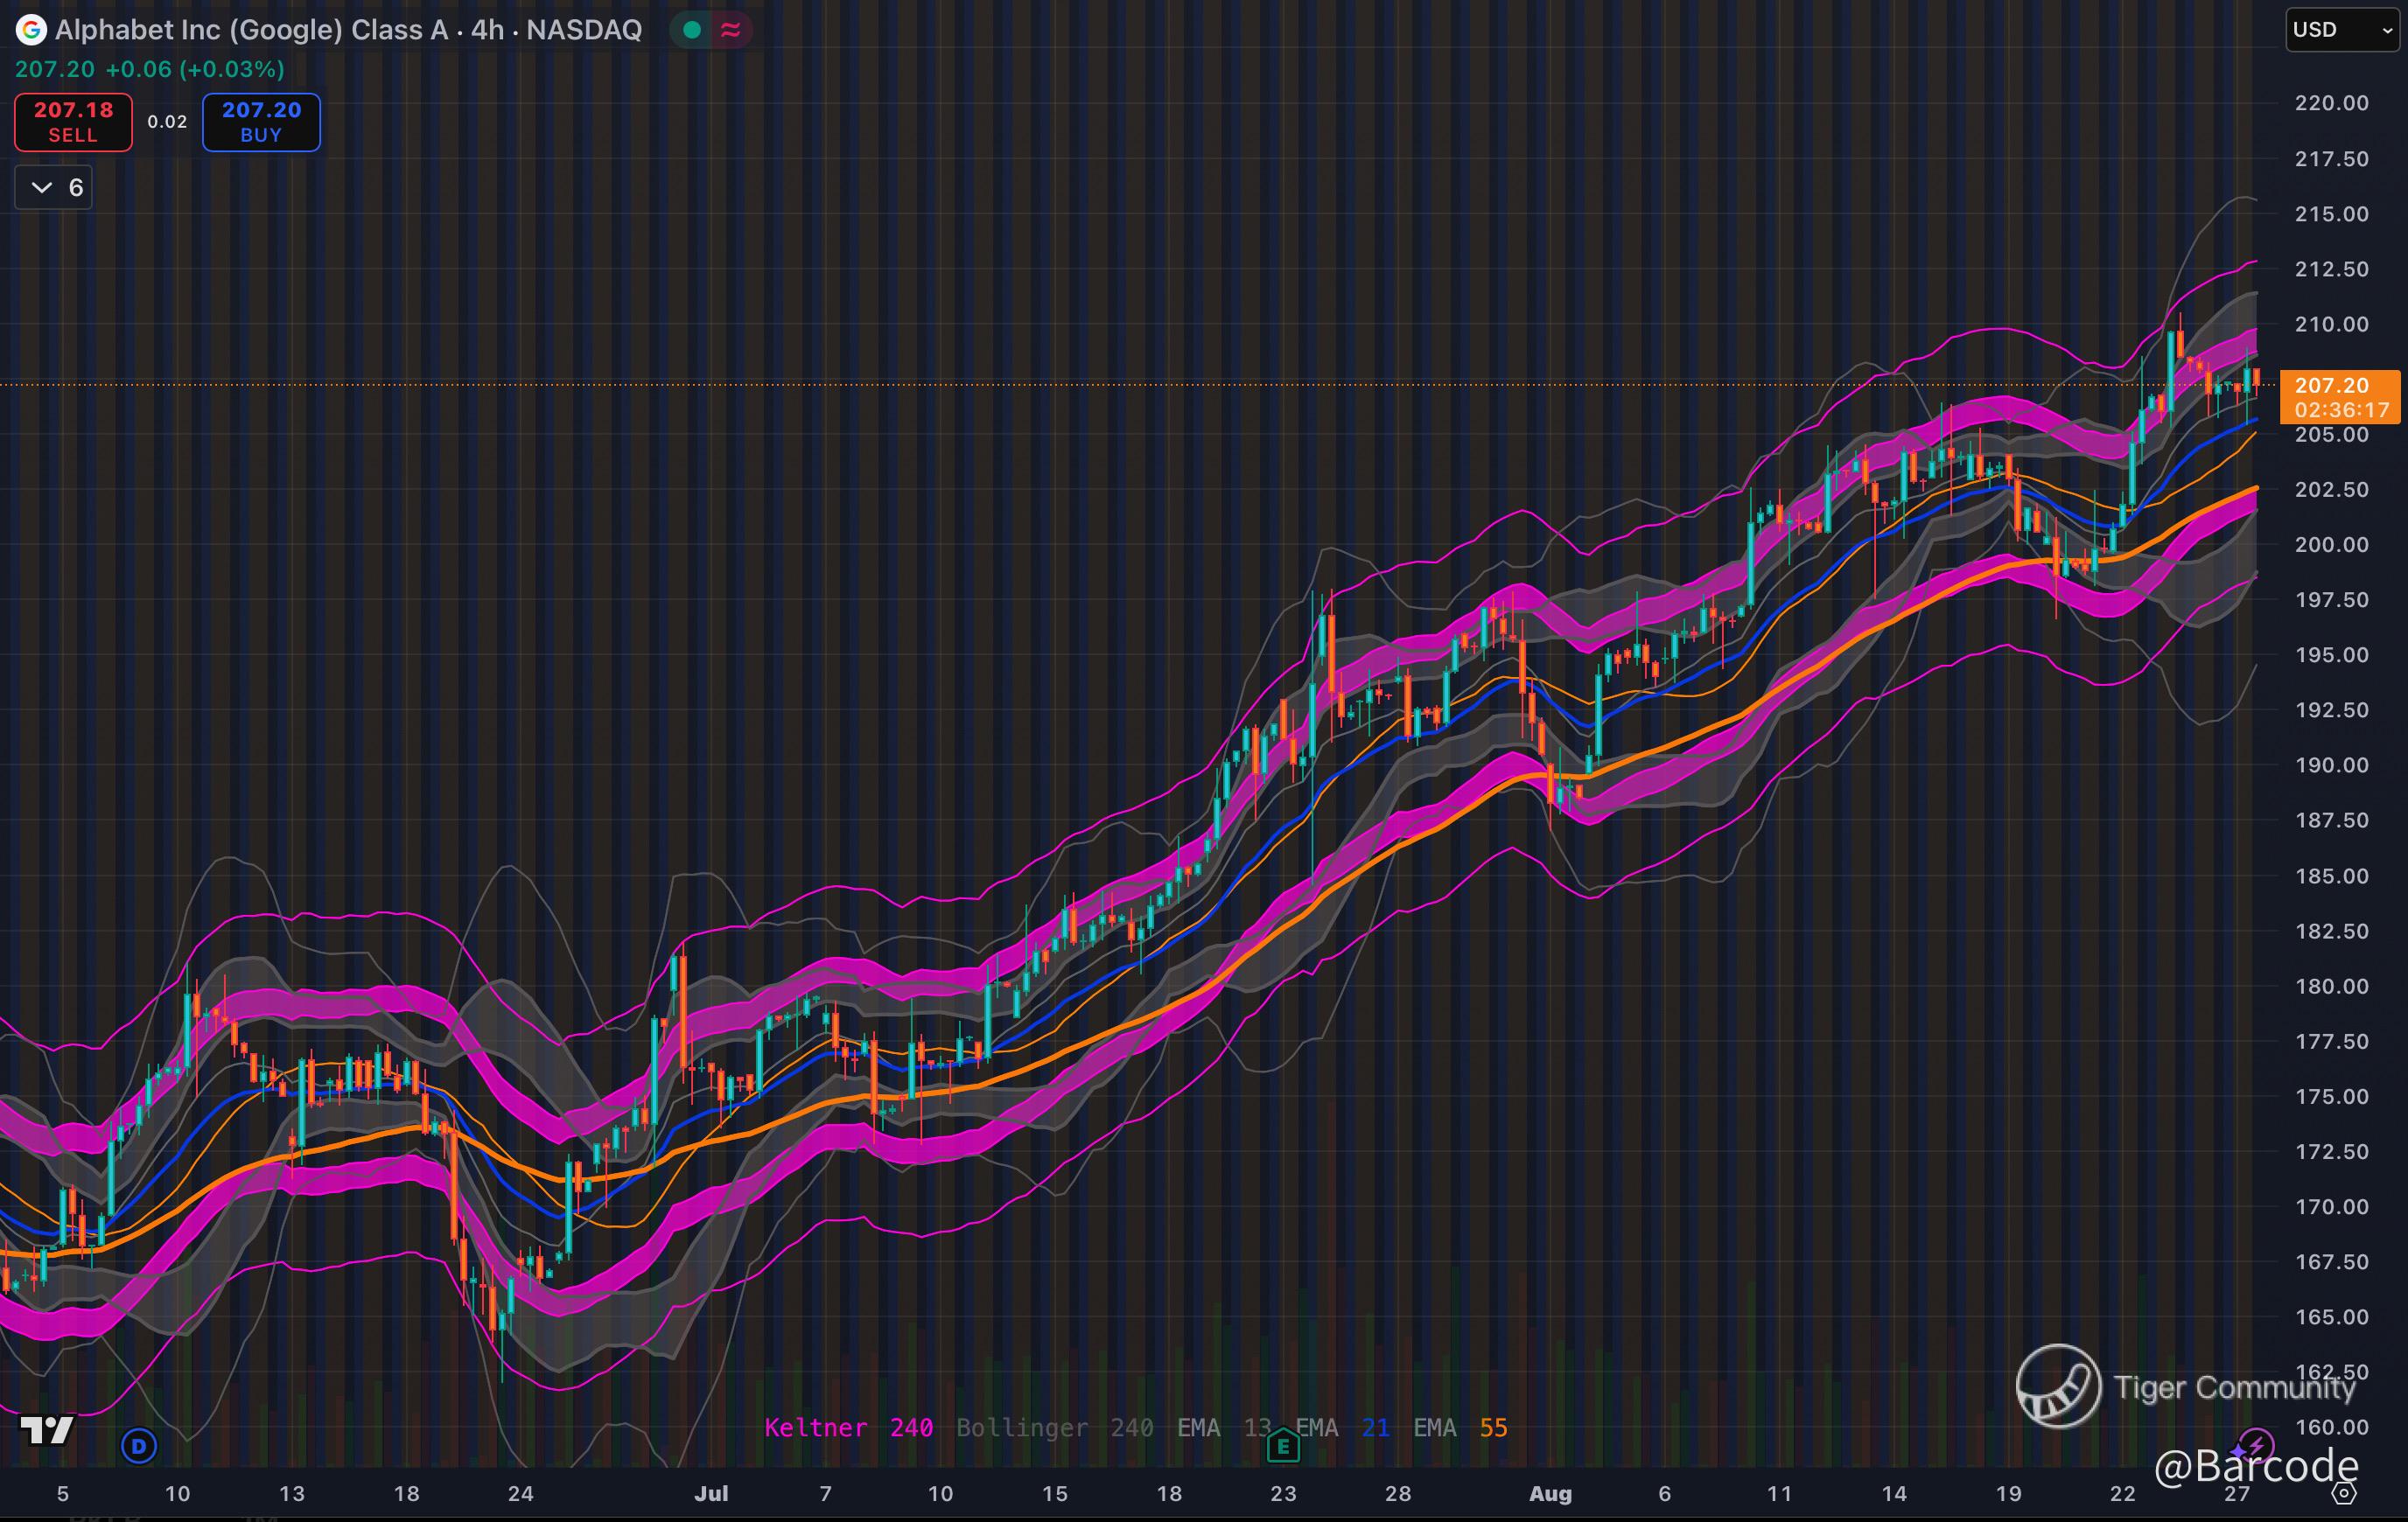The image size is (2408, 1522).
Task: Open the earnings E marker
Action: (1283, 1446)
